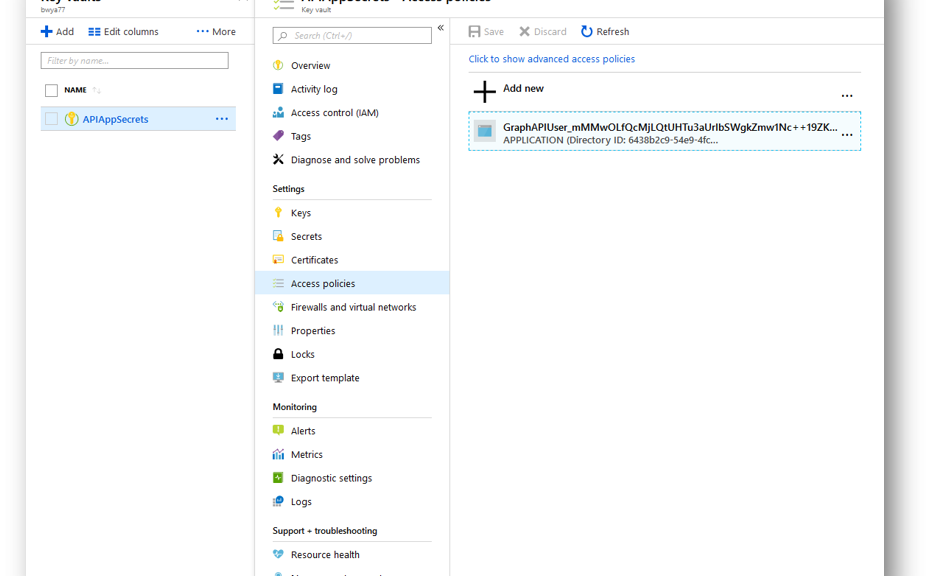This screenshot has height=576, width=942.
Task: Tick the APIAppSecrets row checkbox
Action: [51, 119]
